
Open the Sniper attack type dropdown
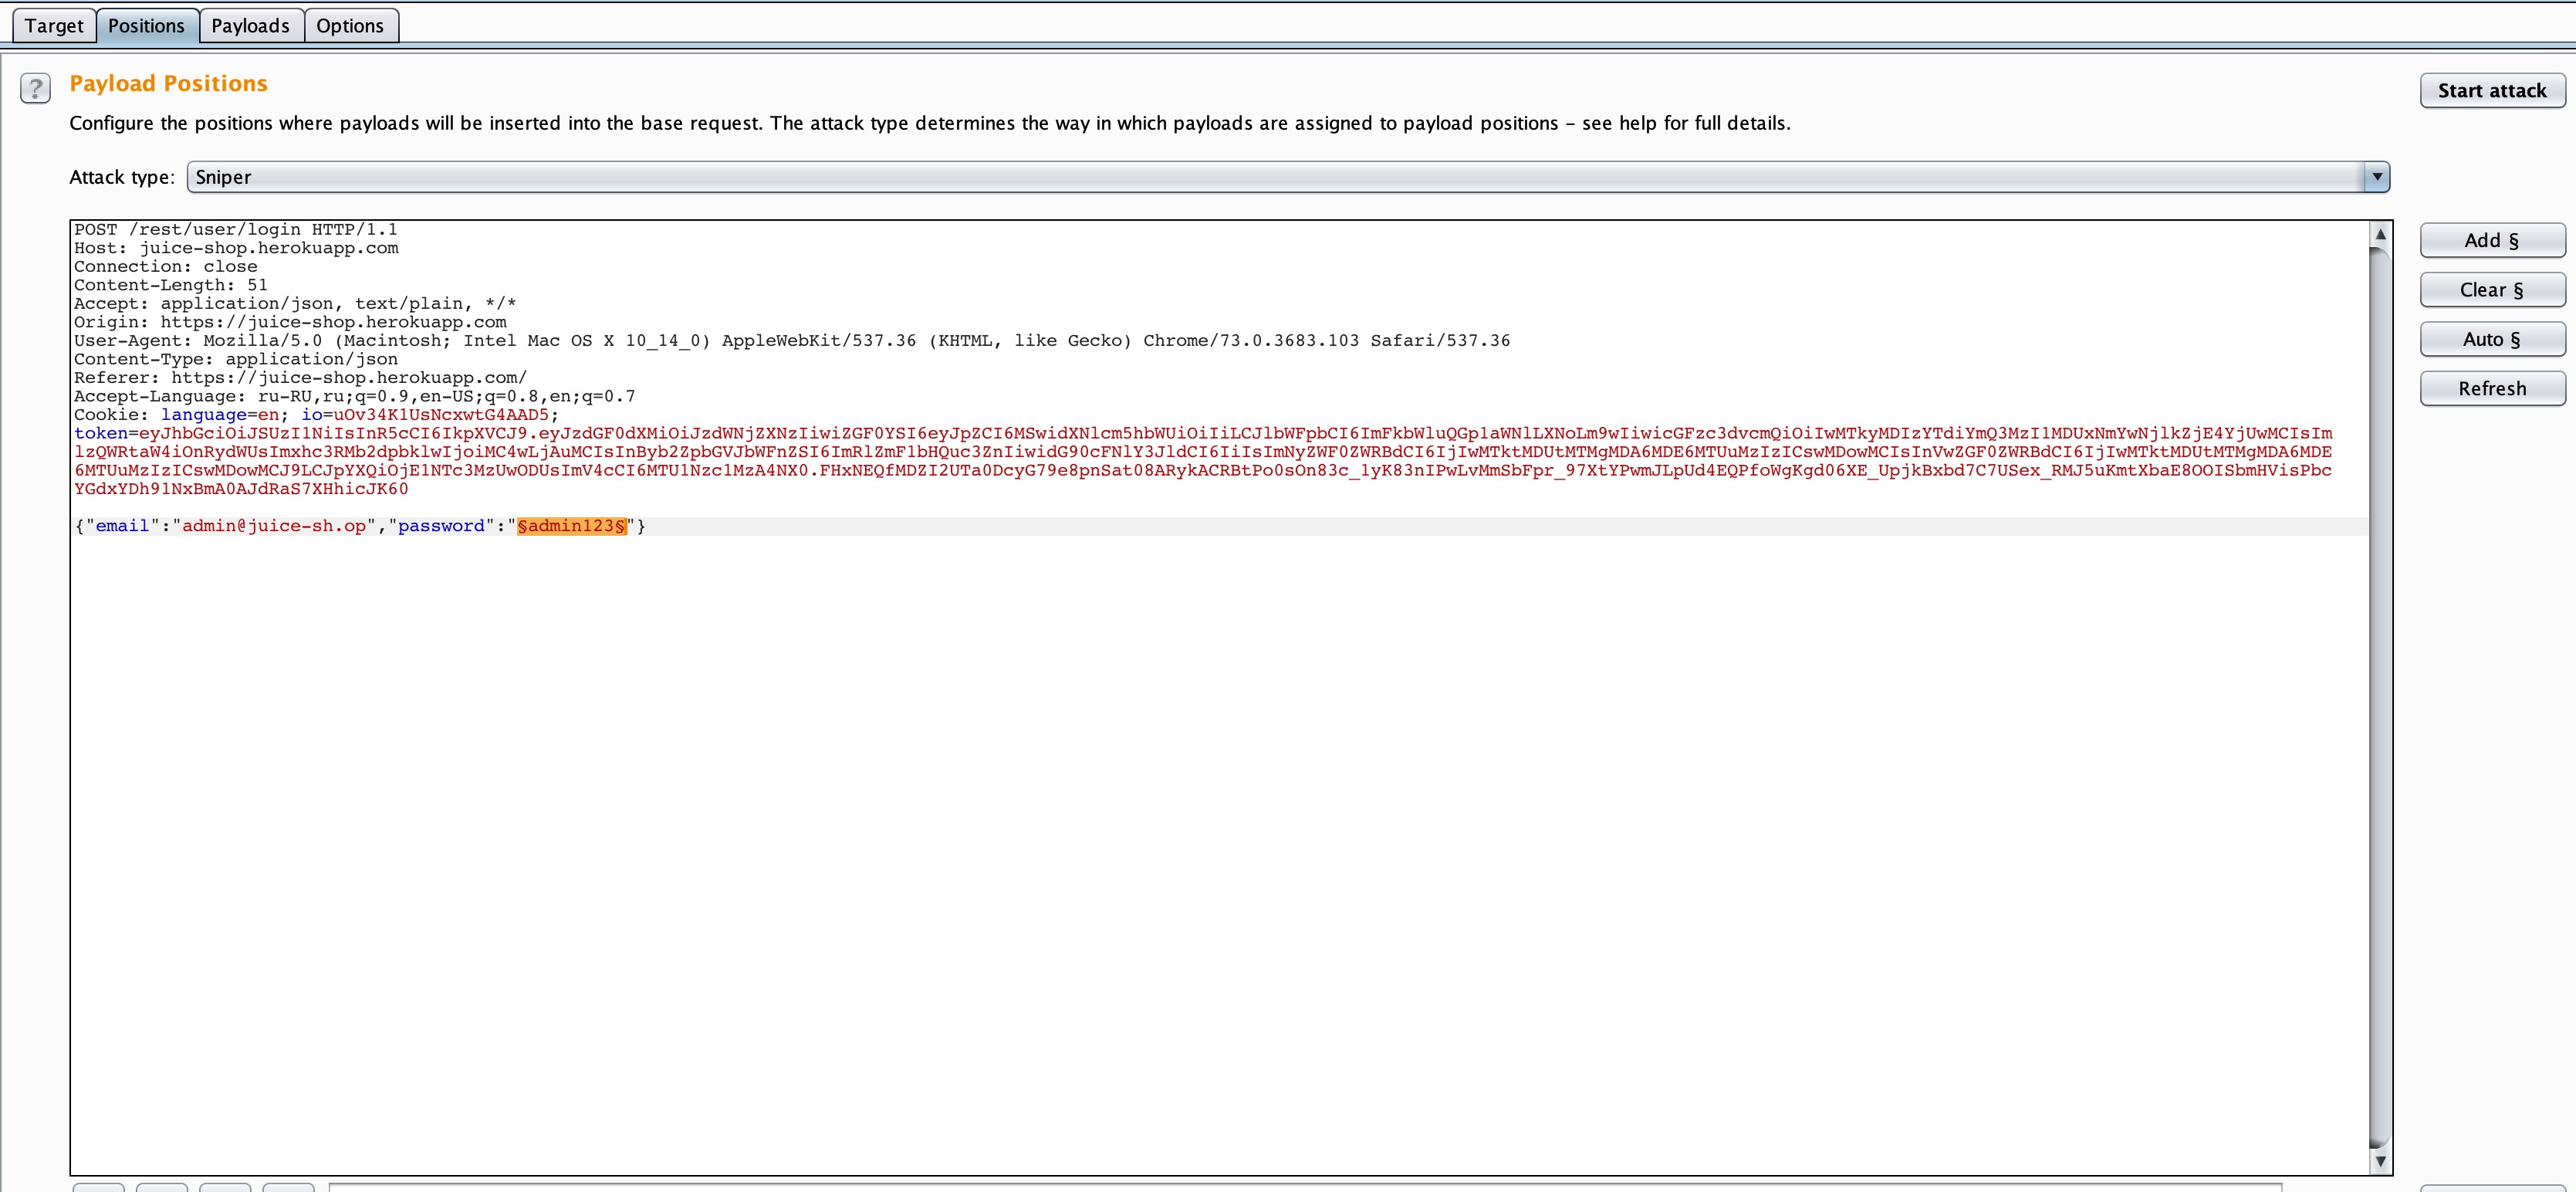pyautogui.click(x=1287, y=177)
